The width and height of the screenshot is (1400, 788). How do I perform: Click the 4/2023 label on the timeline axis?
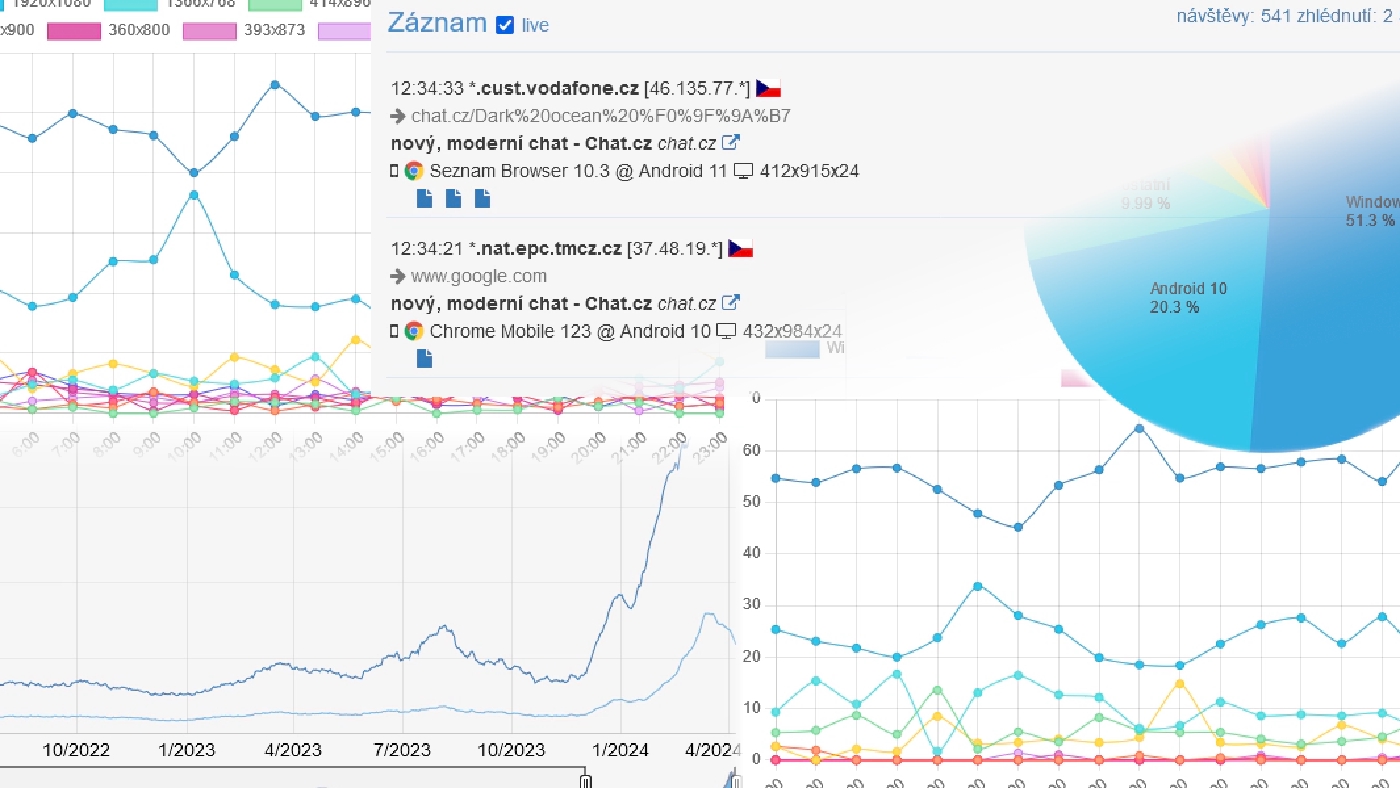click(292, 749)
